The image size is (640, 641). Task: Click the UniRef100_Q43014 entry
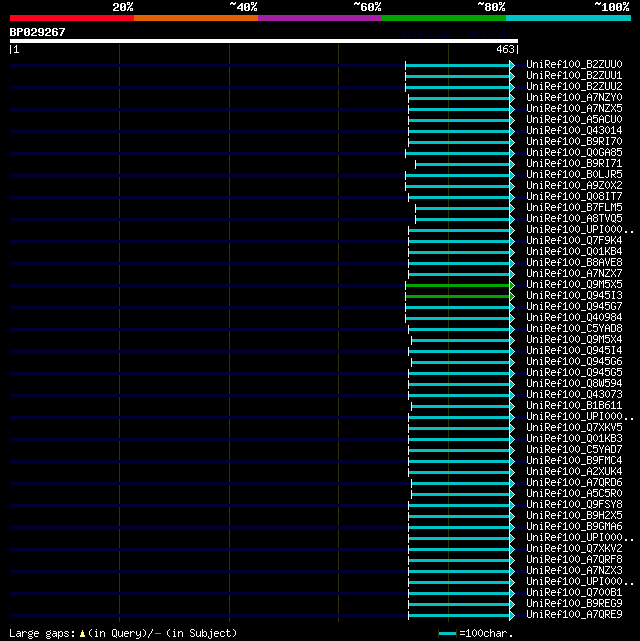coord(574,131)
